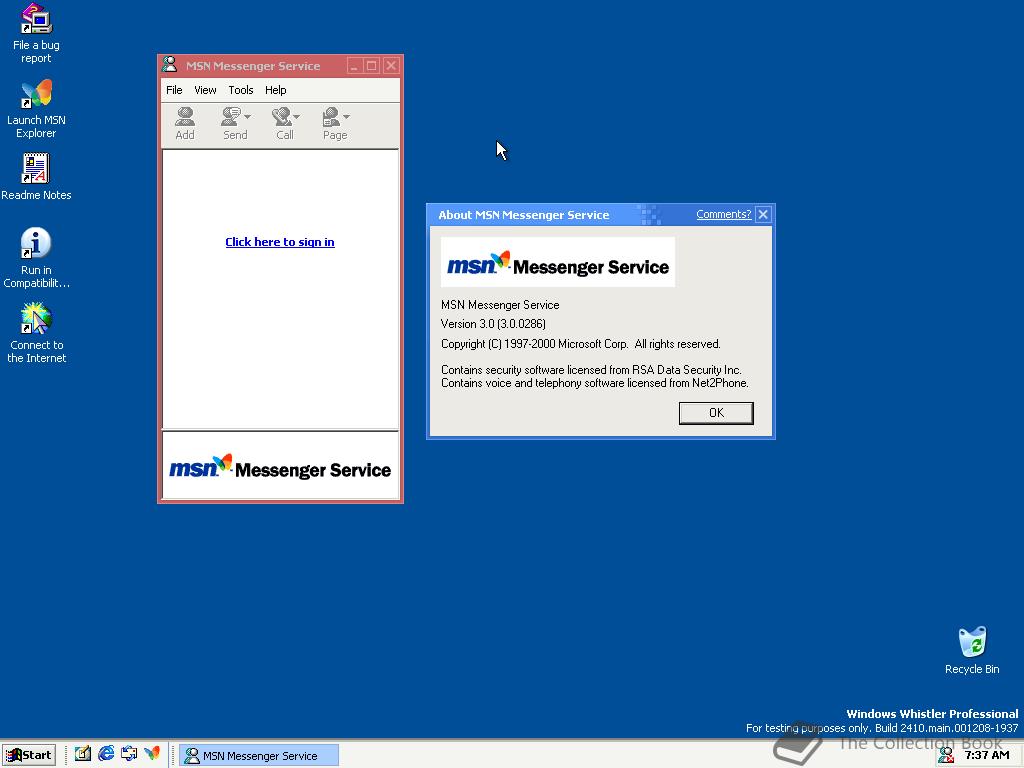1024x768 pixels.
Task: Click the system clock showing 7:37 AM
Action: tap(987, 755)
